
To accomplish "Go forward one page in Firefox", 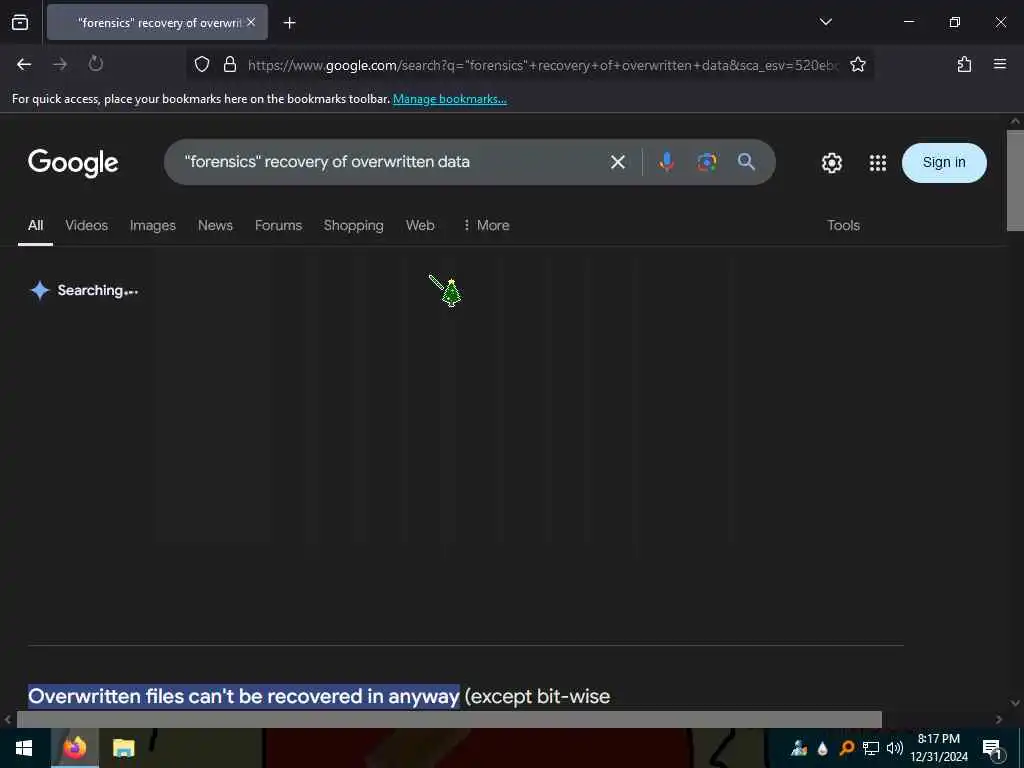I will pyautogui.click(x=60, y=64).
